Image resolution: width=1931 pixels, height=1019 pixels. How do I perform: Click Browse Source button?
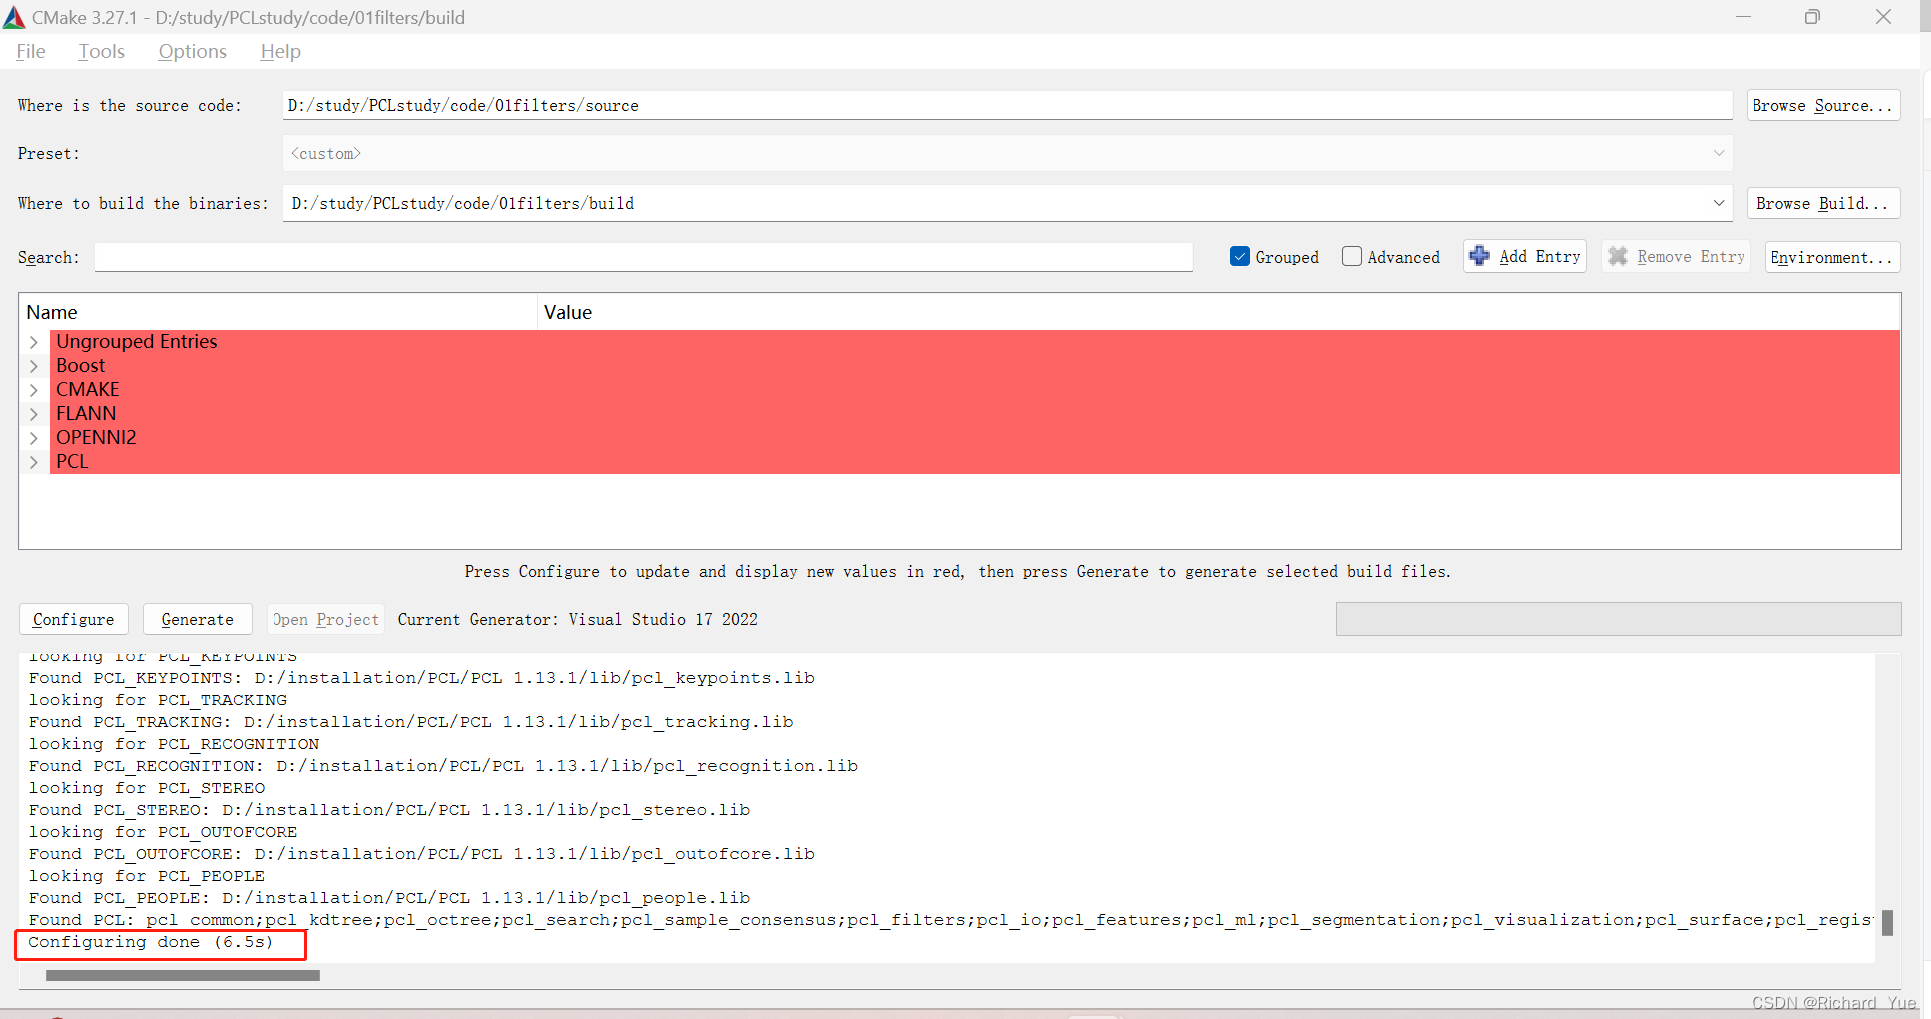click(1823, 105)
